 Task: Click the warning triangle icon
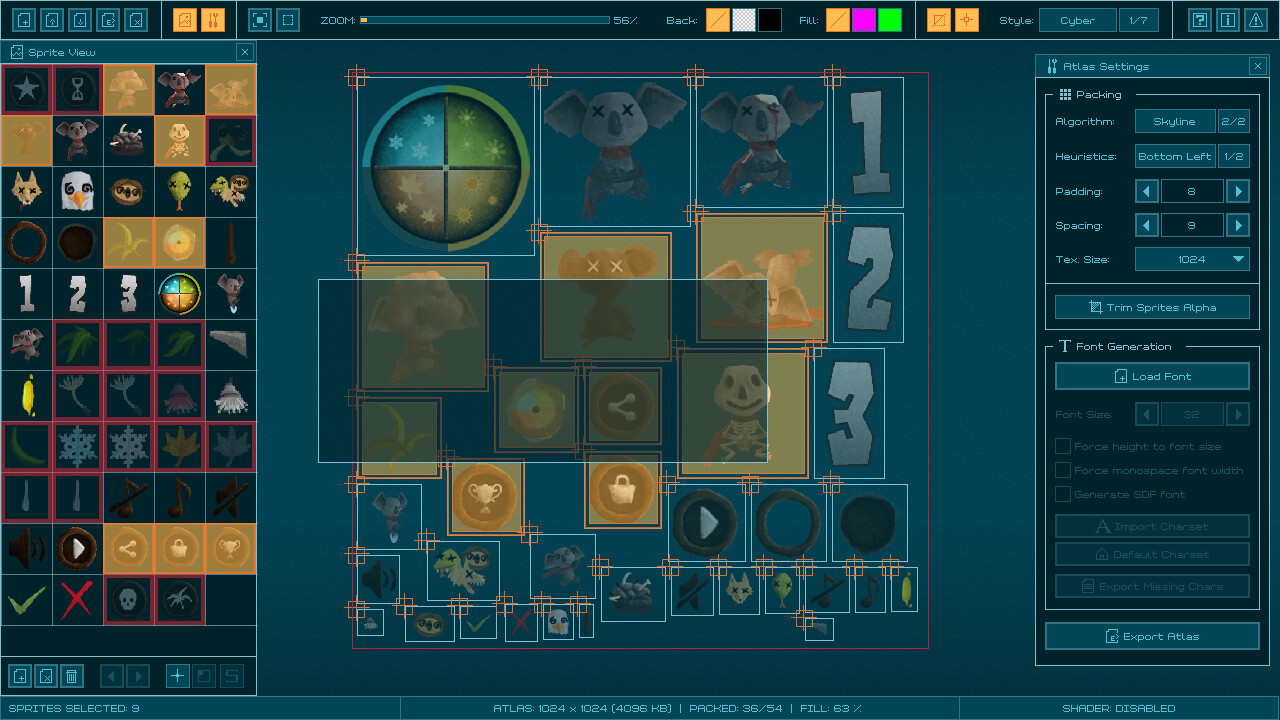coord(1256,19)
